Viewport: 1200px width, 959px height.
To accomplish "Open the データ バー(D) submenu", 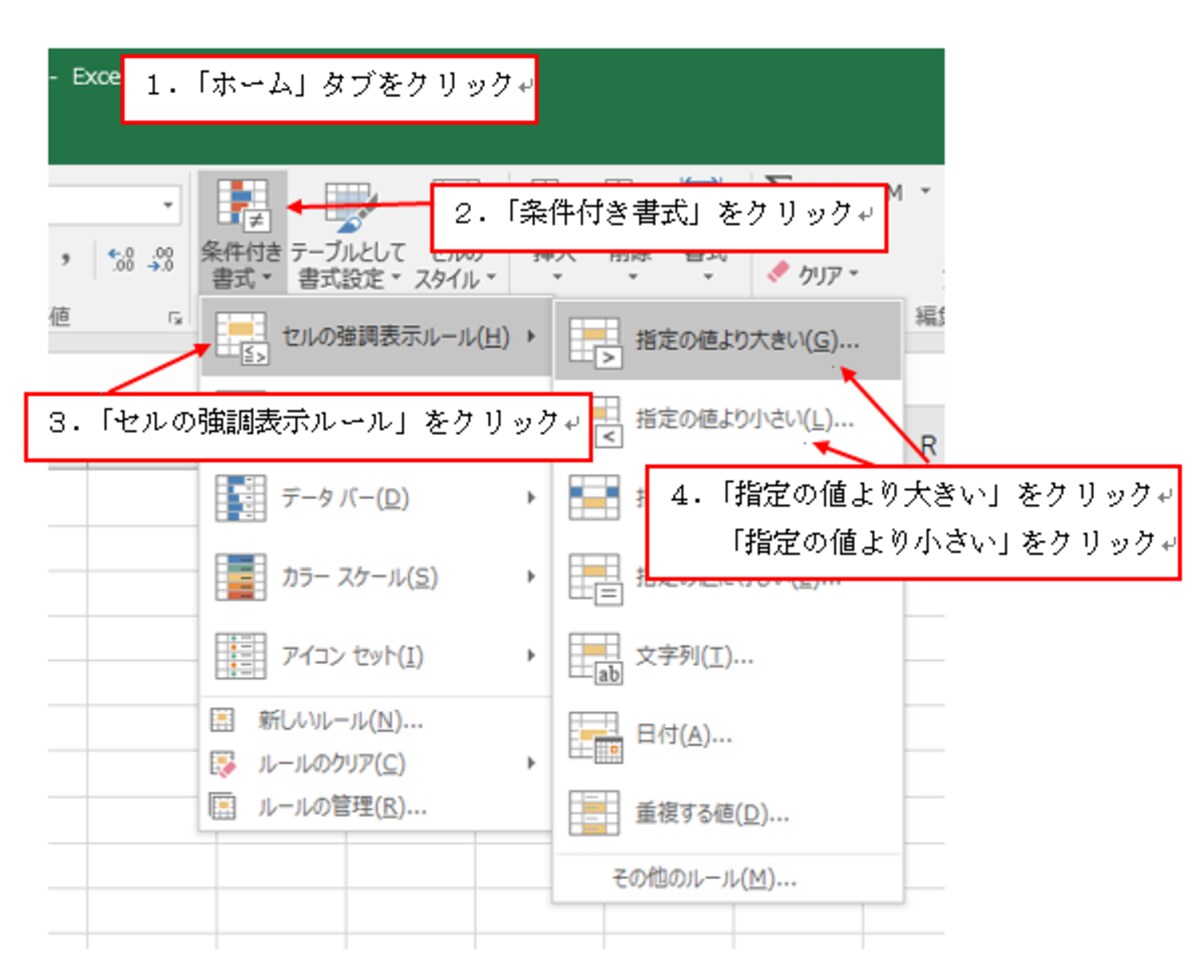I will click(x=377, y=497).
